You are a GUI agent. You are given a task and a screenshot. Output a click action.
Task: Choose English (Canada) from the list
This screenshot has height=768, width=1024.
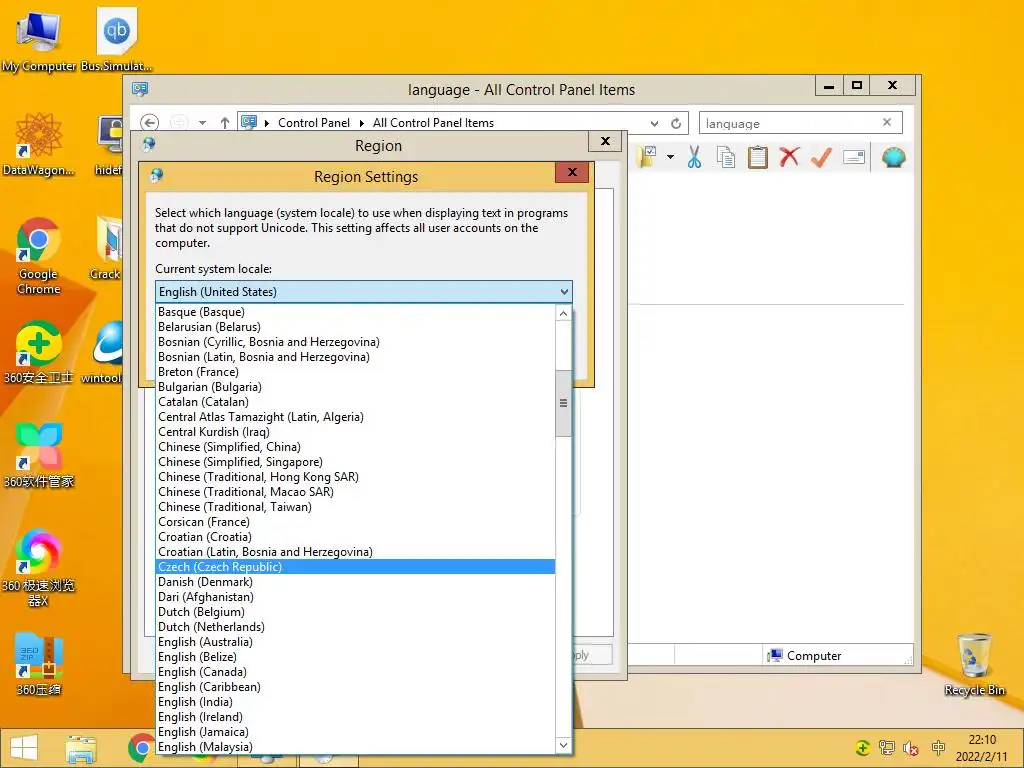[x=355, y=672]
